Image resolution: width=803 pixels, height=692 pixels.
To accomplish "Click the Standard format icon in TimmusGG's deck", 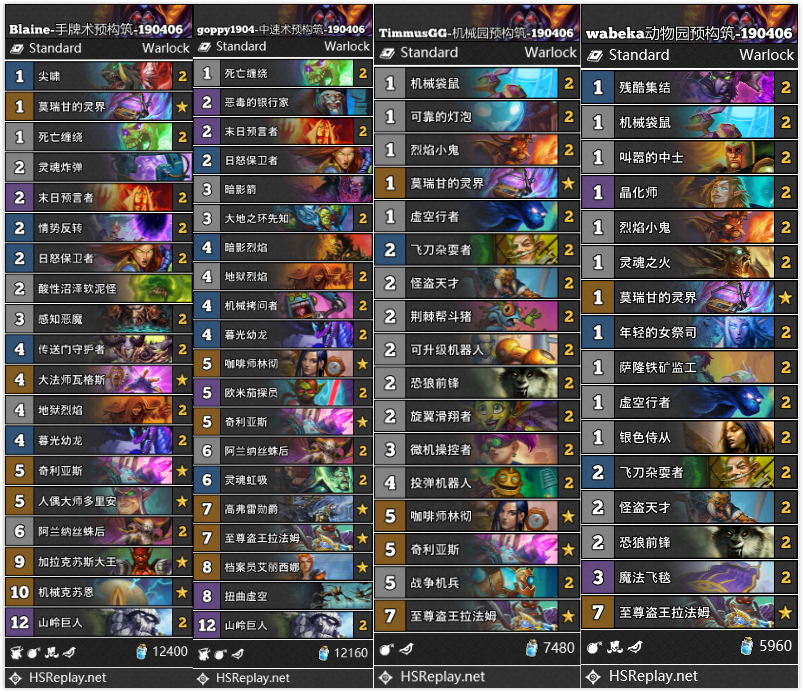I will point(387,52).
